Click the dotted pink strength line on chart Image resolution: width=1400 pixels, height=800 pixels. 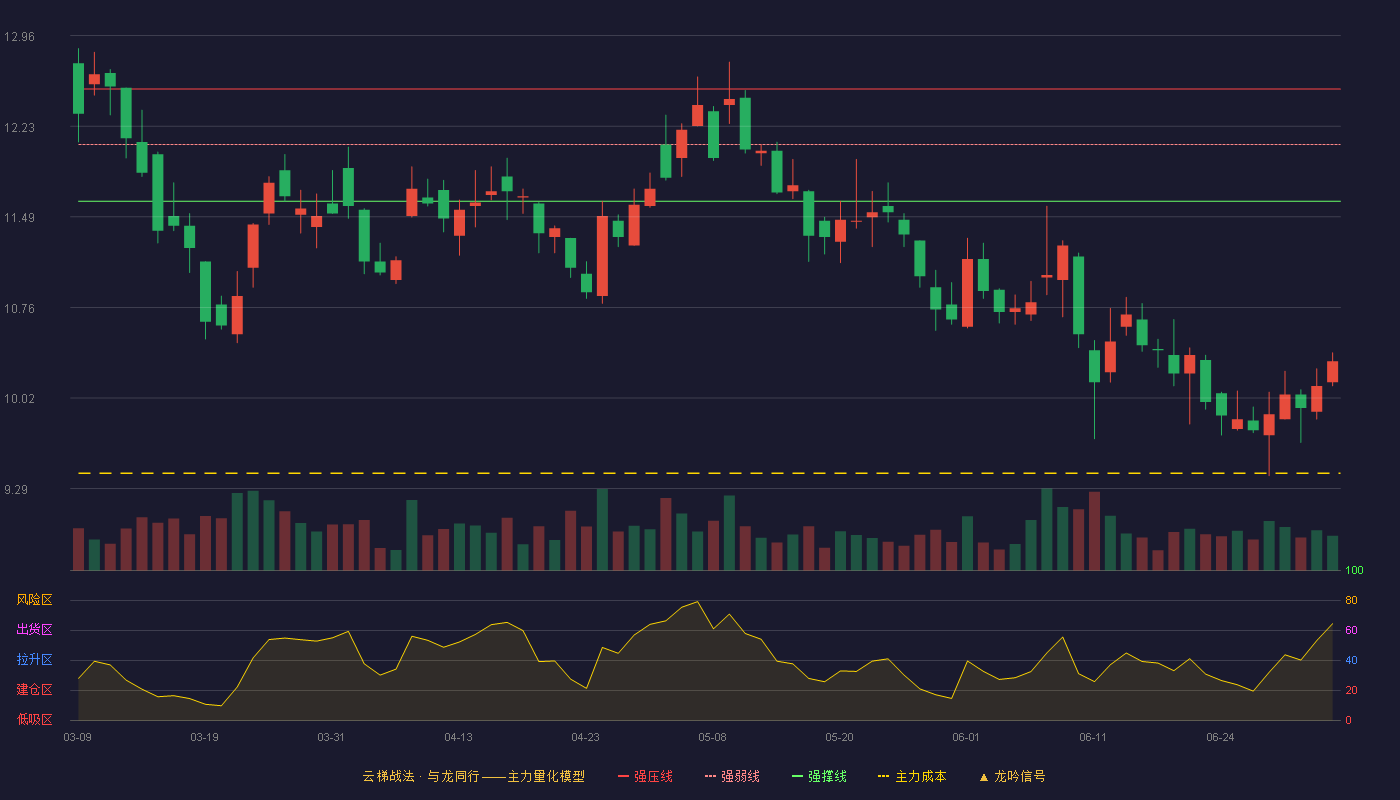[x=709, y=144]
